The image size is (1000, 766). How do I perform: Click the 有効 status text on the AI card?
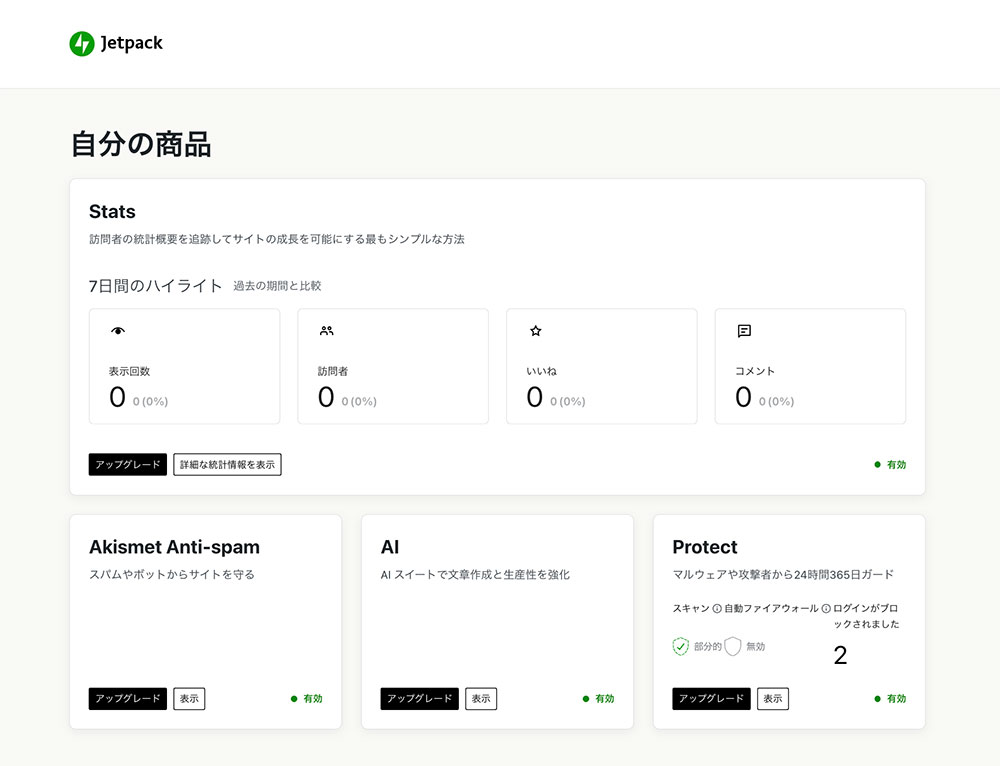click(x=605, y=698)
